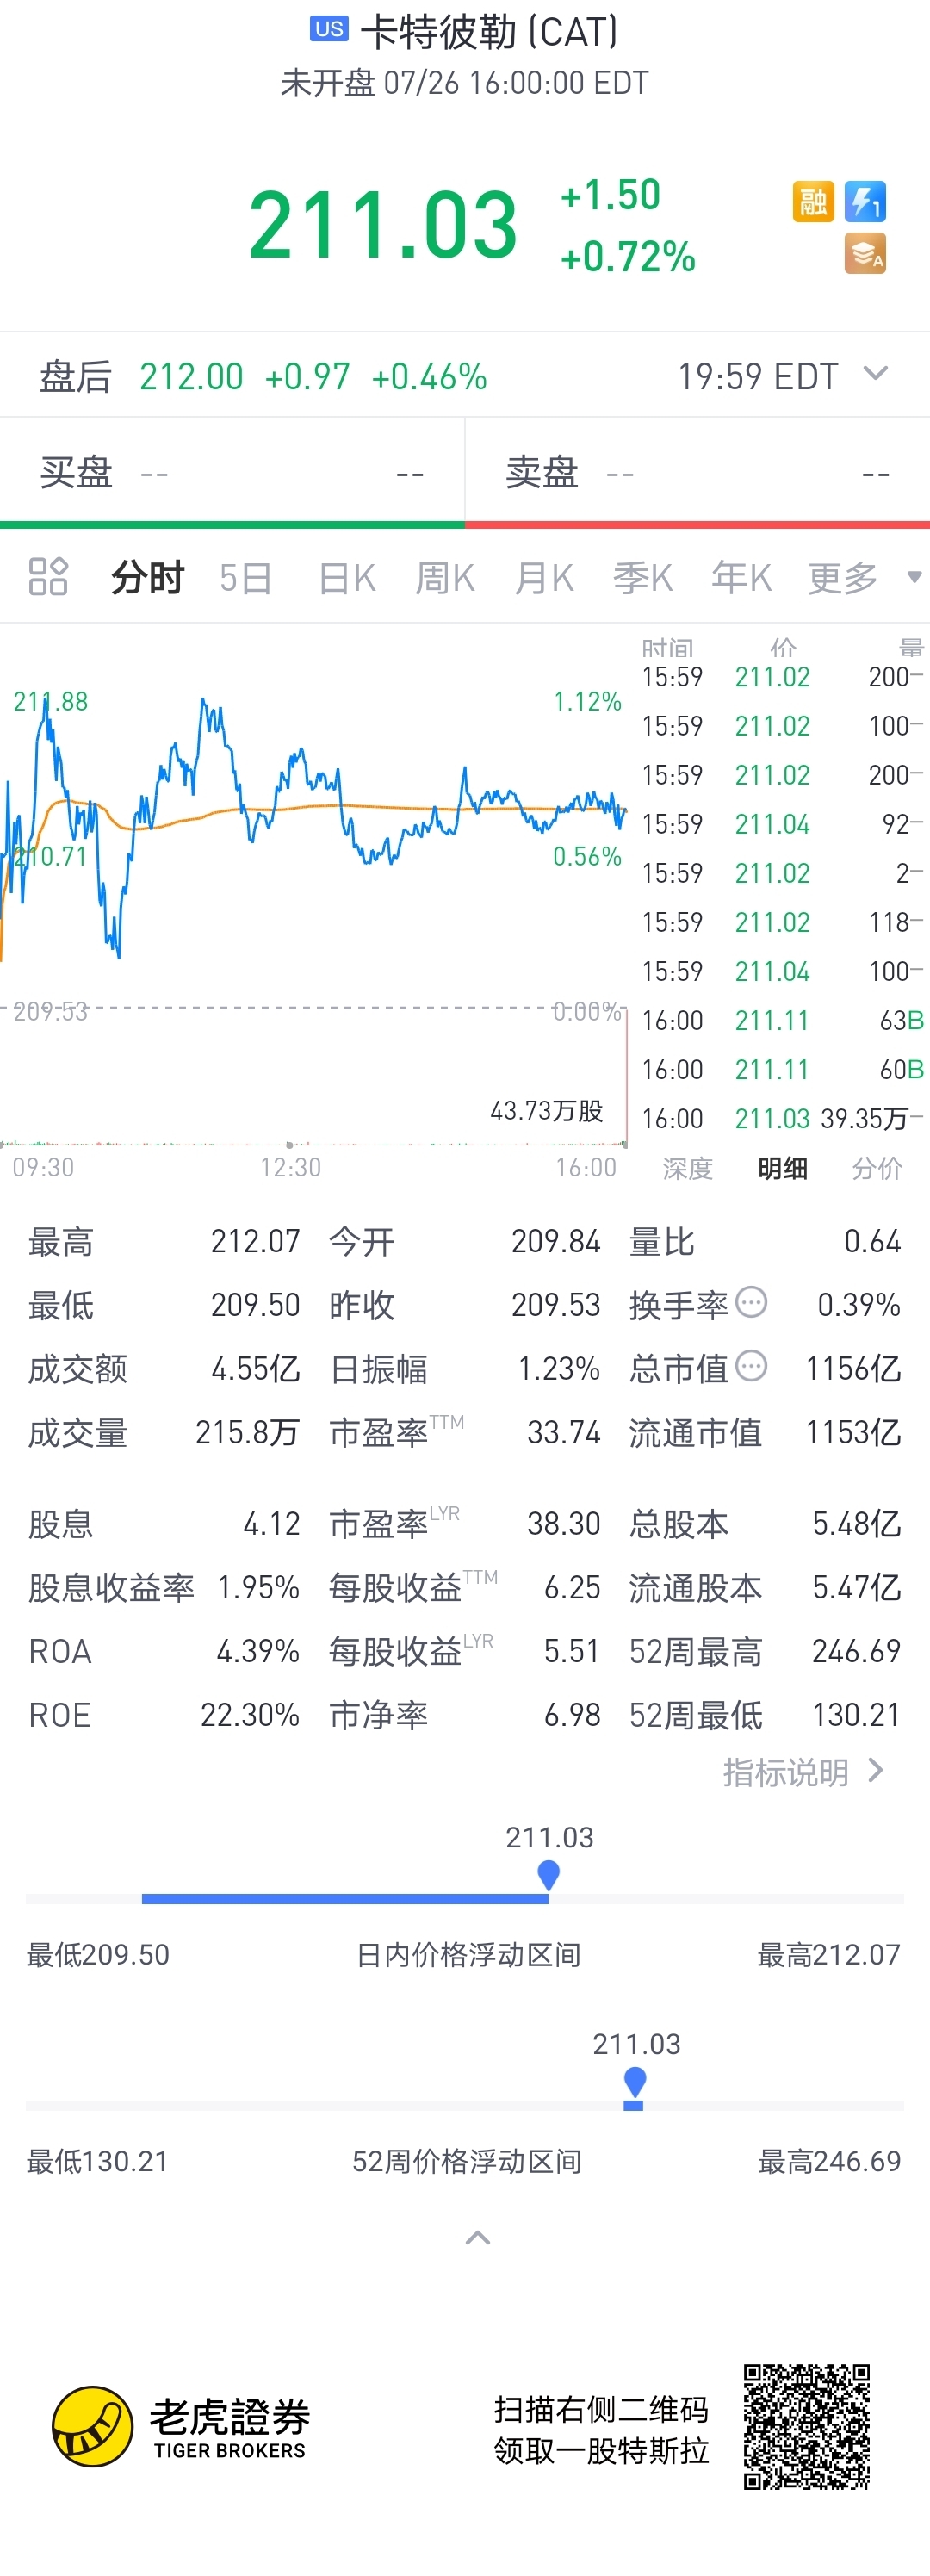Tap the 日内价格浮动区间 label

point(468,1954)
